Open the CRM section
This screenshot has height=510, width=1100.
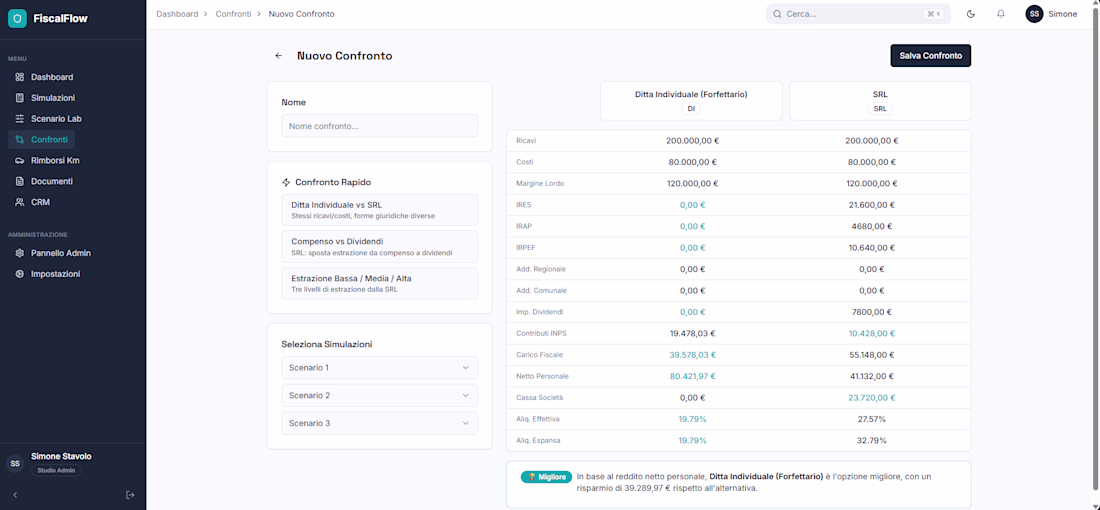[x=40, y=203]
